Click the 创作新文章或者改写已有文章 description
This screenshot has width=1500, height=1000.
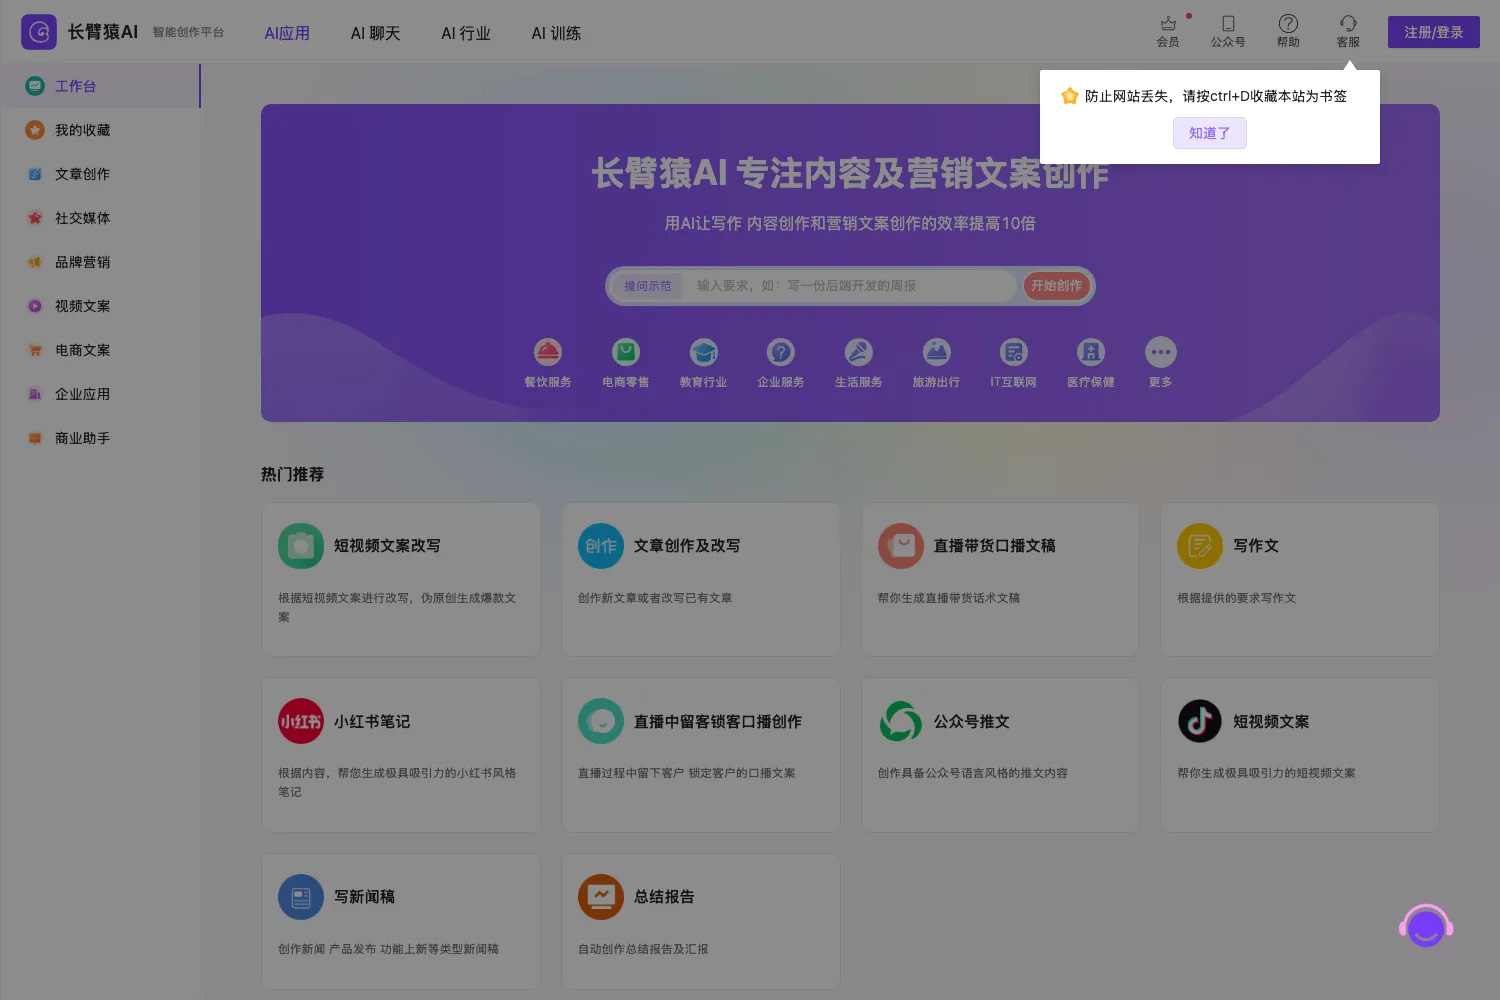tap(655, 598)
